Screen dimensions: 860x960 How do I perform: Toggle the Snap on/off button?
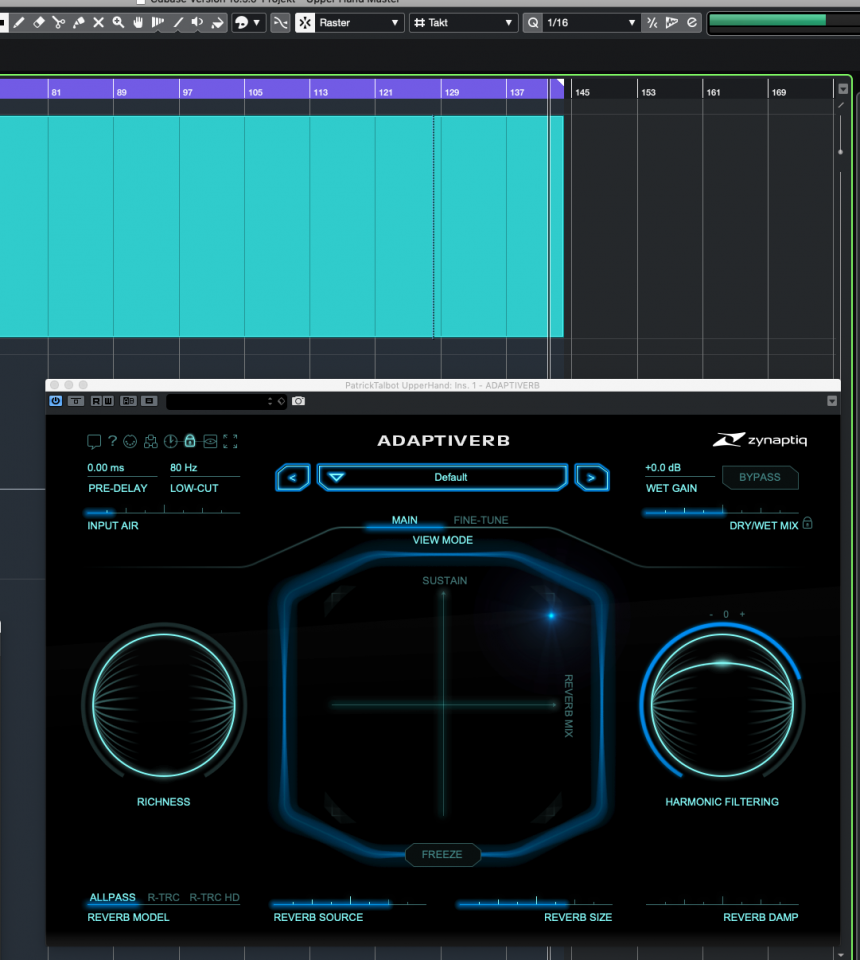[x=305, y=23]
